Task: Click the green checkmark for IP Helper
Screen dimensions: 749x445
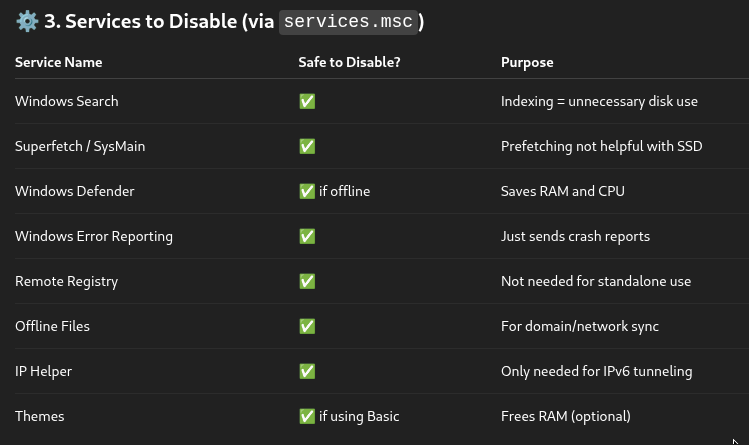Action: point(307,371)
